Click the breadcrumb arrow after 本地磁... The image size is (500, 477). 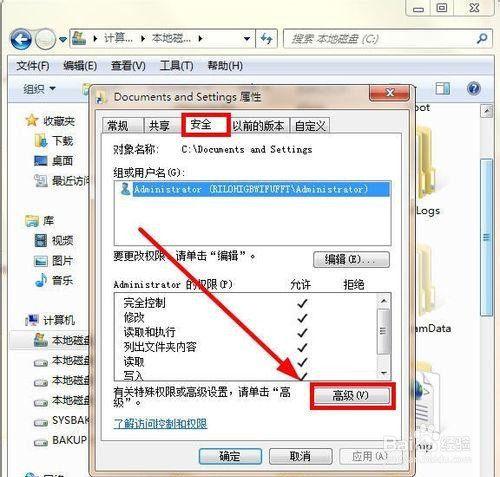(200, 39)
